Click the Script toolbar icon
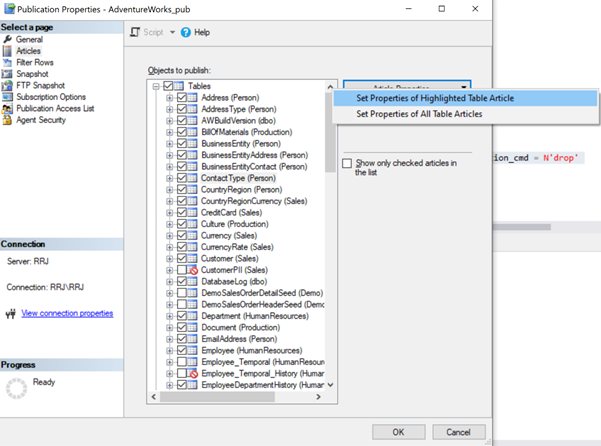The width and height of the screenshot is (601, 446). [x=135, y=32]
